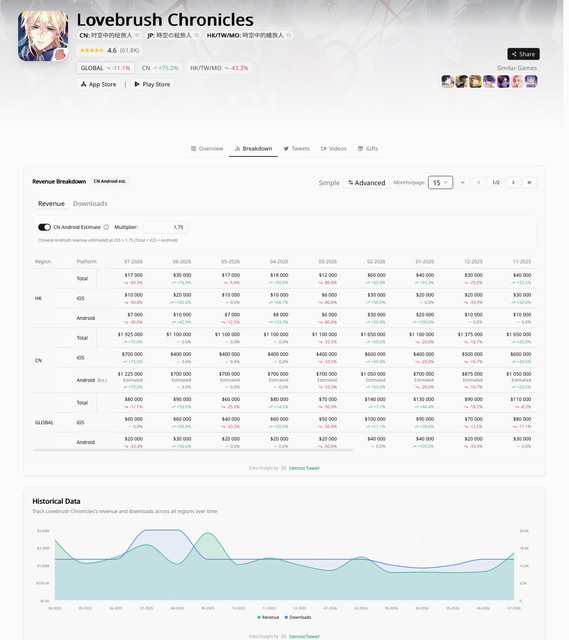This screenshot has height=640, width=569.
Task: Click the Multiplier input field
Action: pos(165,227)
